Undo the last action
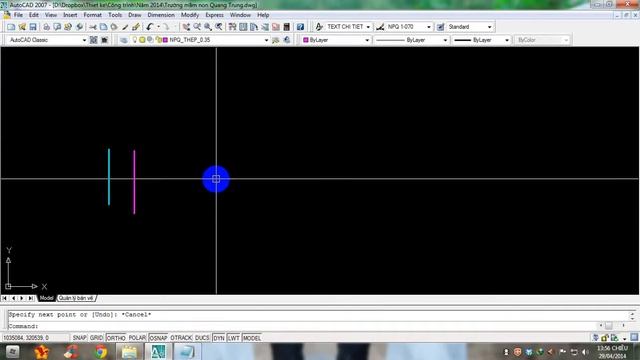The height and width of the screenshot is (360, 640). 149,27
